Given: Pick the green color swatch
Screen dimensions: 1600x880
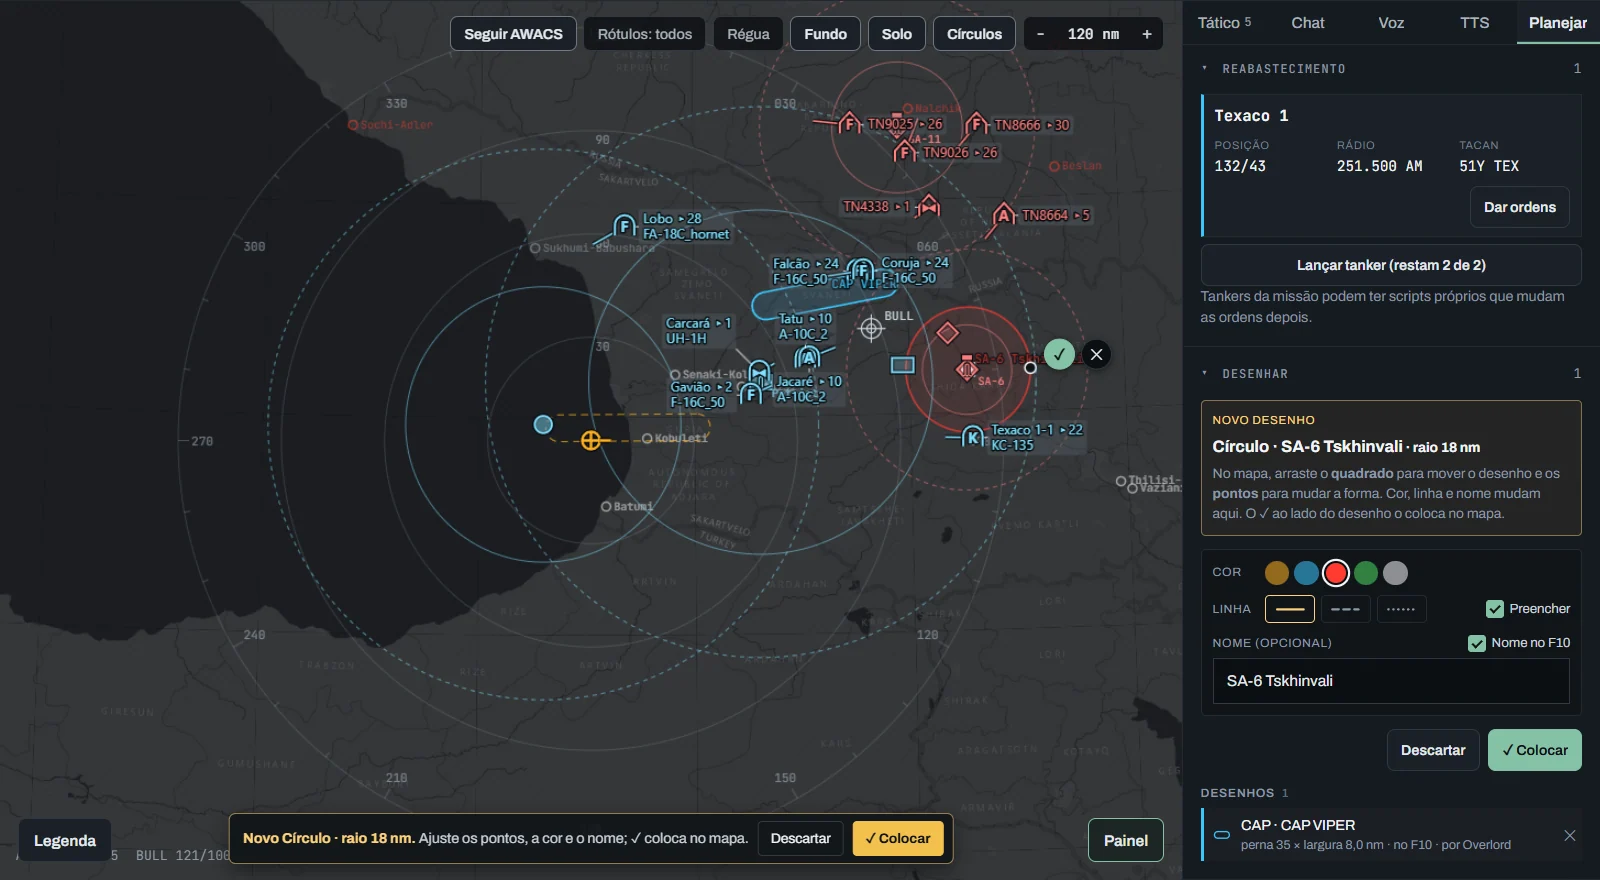Looking at the screenshot, I should pos(1366,573).
